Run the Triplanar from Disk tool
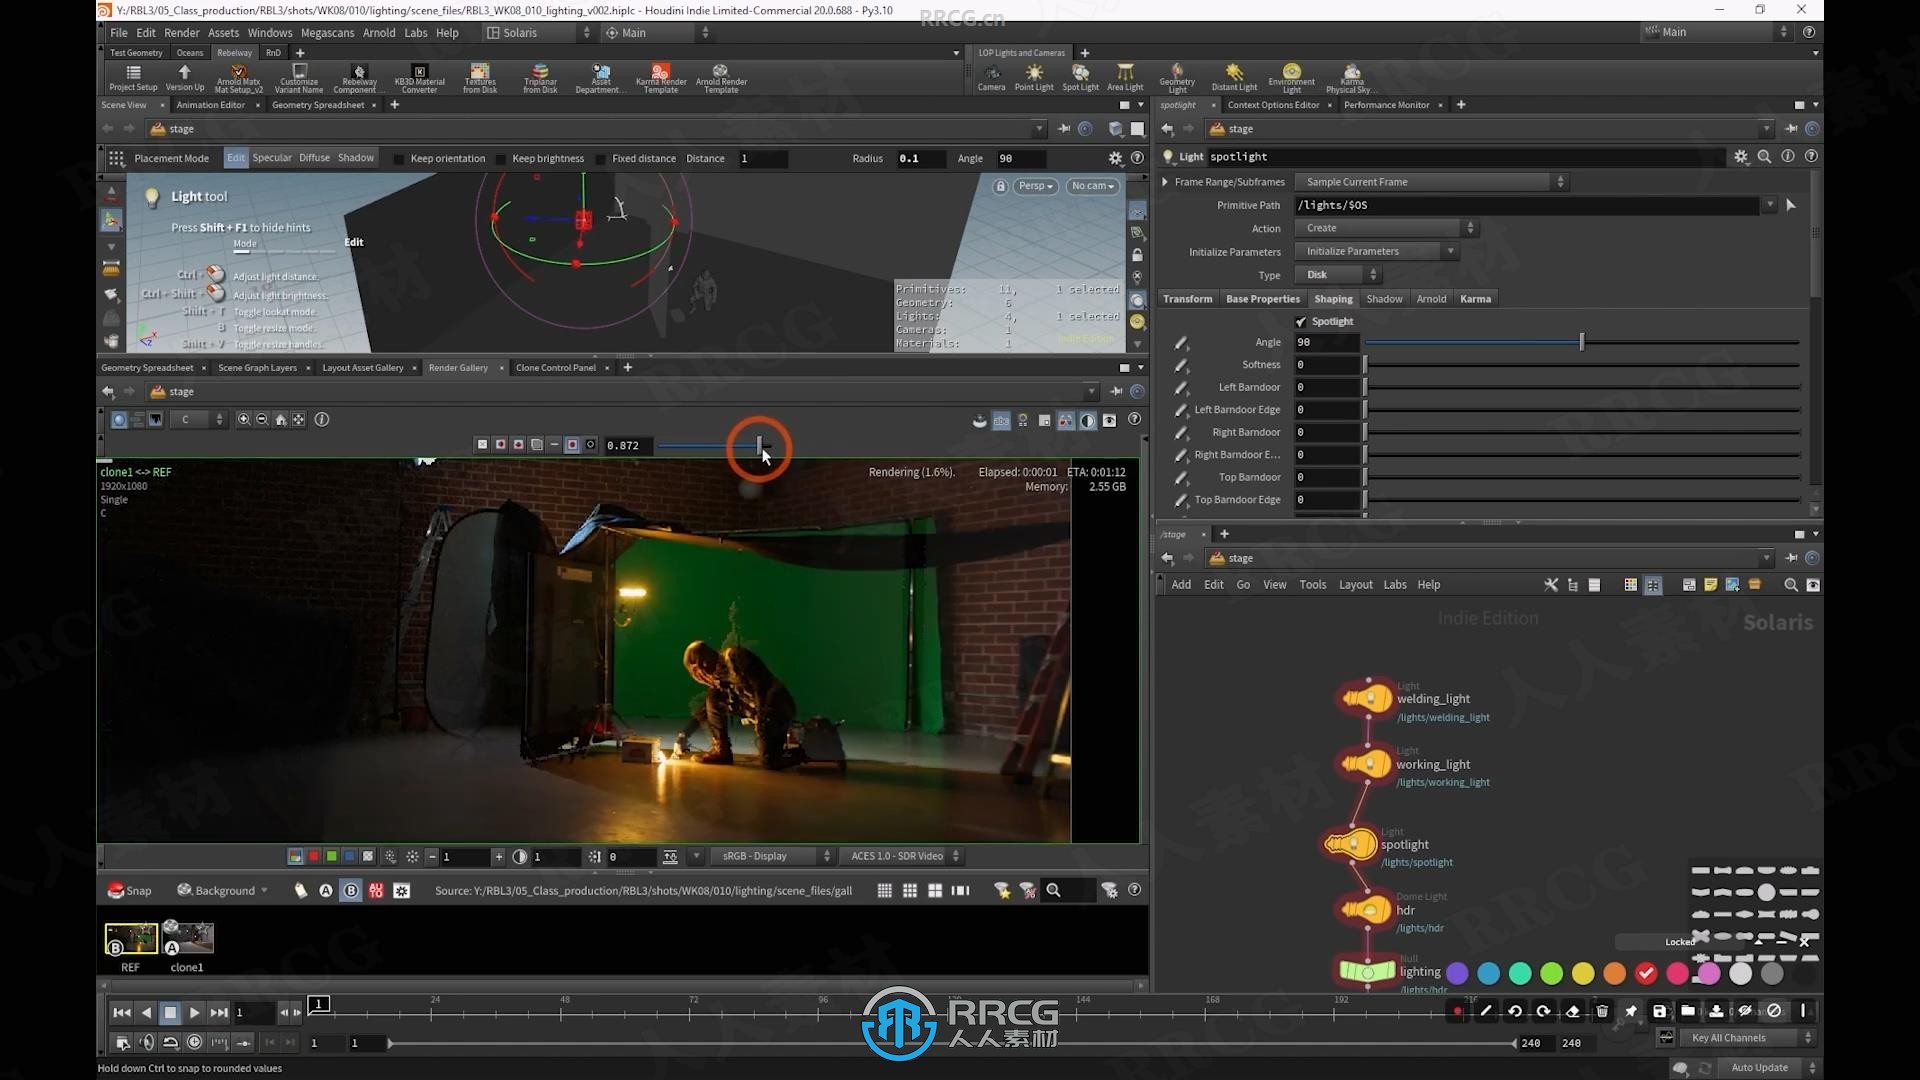The width and height of the screenshot is (1920, 1080). pos(540,78)
